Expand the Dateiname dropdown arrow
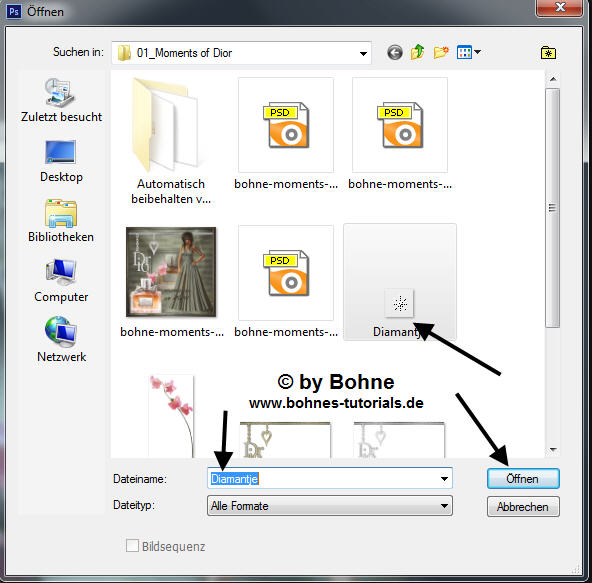This screenshot has width=592, height=583. [x=444, y=479]
